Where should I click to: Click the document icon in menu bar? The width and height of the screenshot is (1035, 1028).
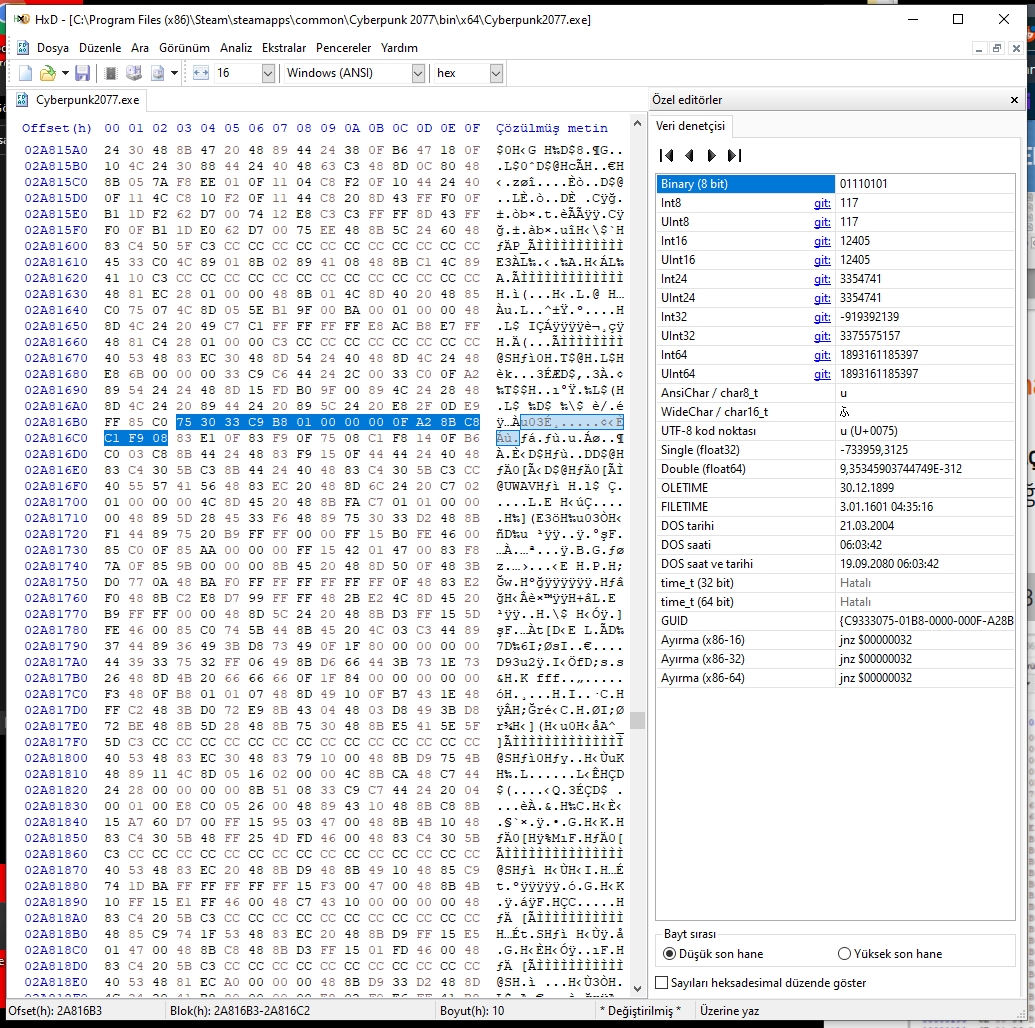click(23, 48)
